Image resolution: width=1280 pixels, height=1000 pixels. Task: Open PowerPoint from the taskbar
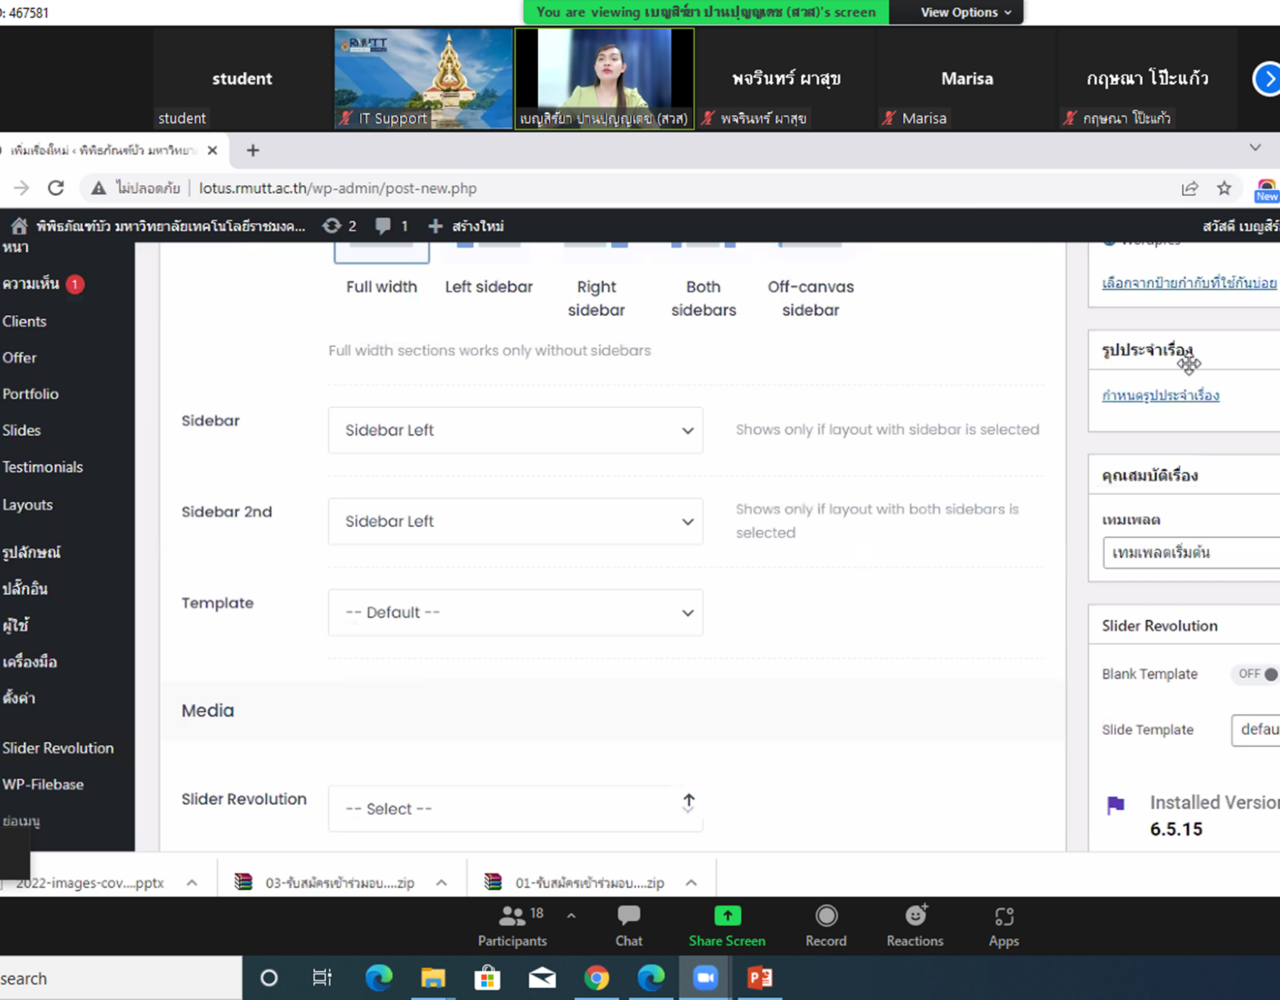click(760, 978)
